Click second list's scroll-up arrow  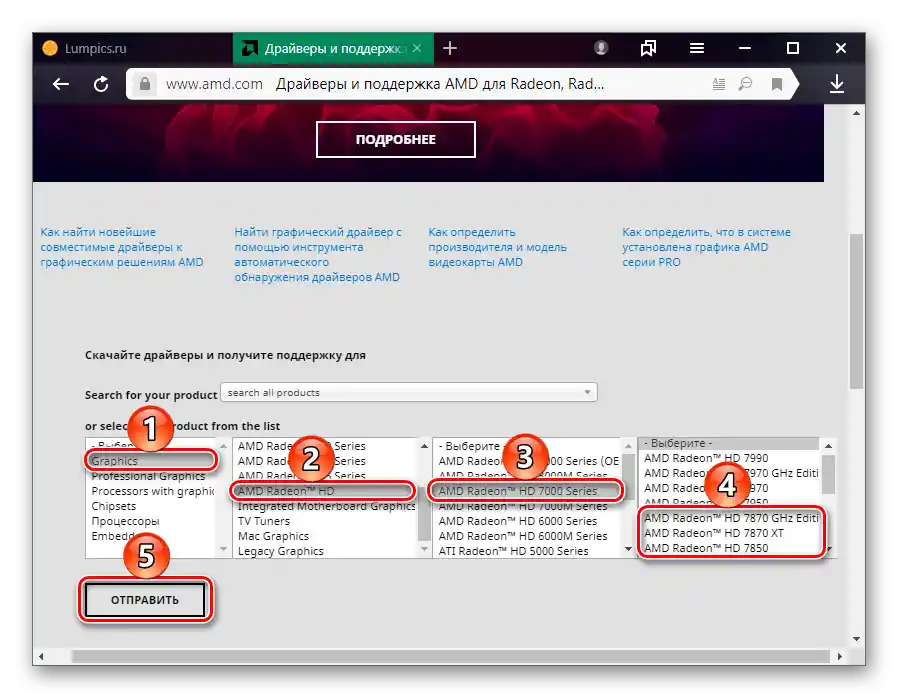[424, 446]
